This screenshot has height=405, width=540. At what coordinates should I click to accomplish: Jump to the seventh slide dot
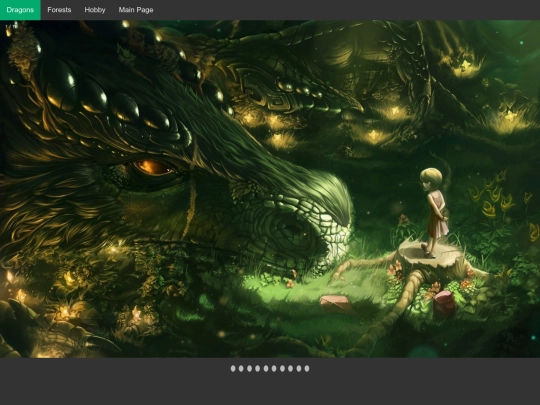282,368
